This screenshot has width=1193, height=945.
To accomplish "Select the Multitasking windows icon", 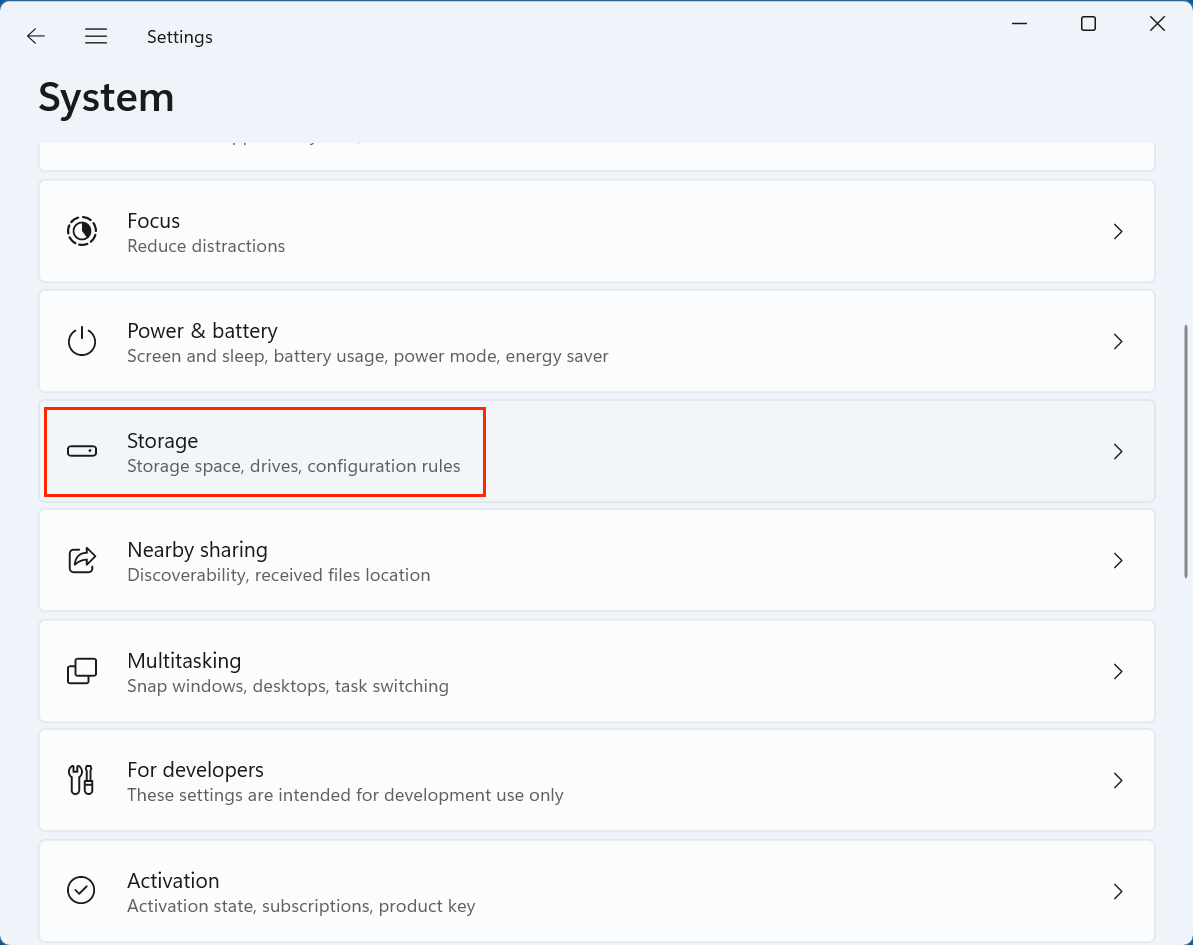I will click(x=82, y=671).
